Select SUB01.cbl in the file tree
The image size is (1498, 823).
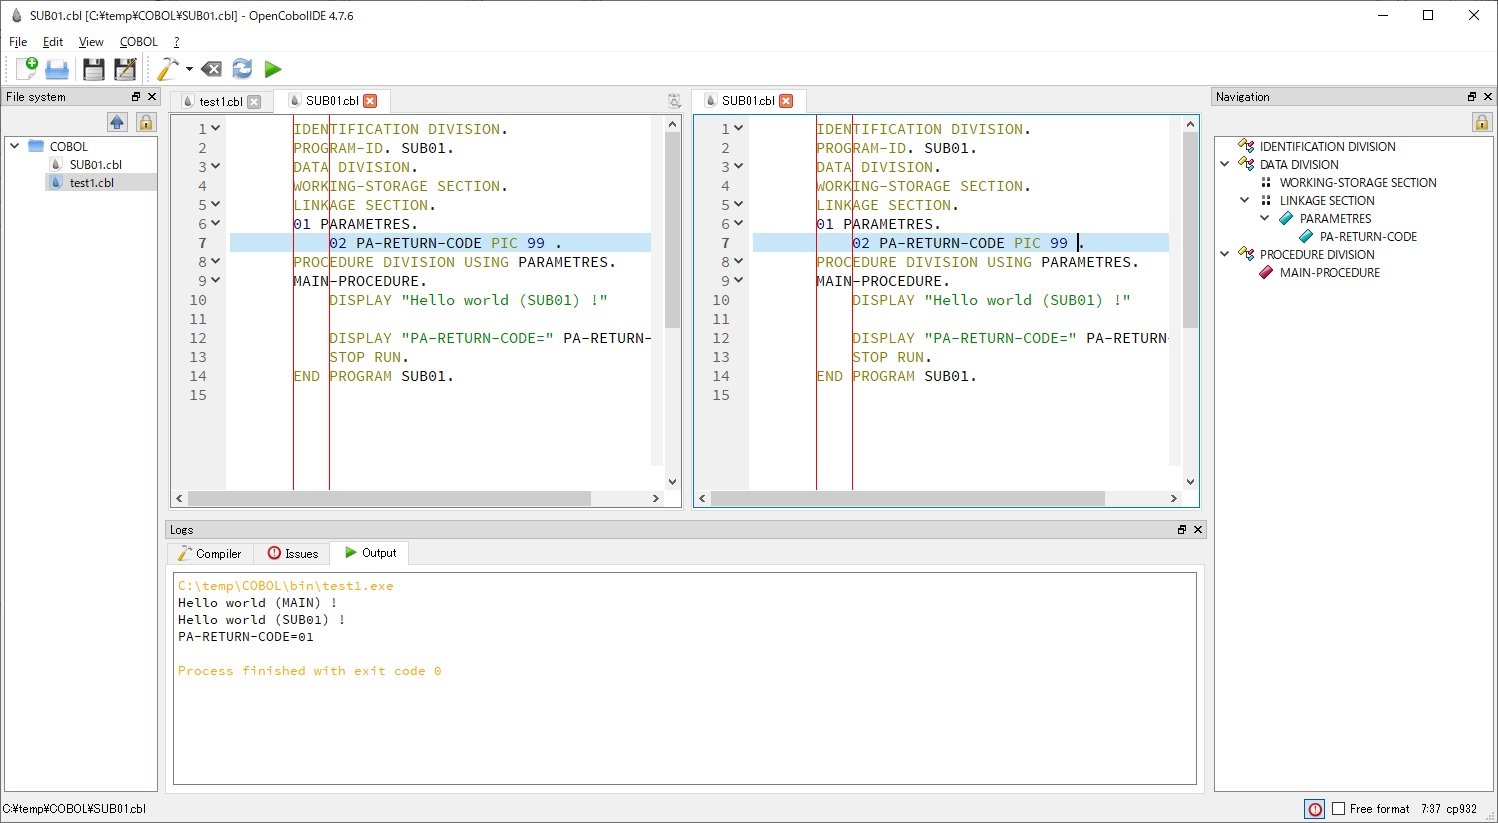click(96, 165)
